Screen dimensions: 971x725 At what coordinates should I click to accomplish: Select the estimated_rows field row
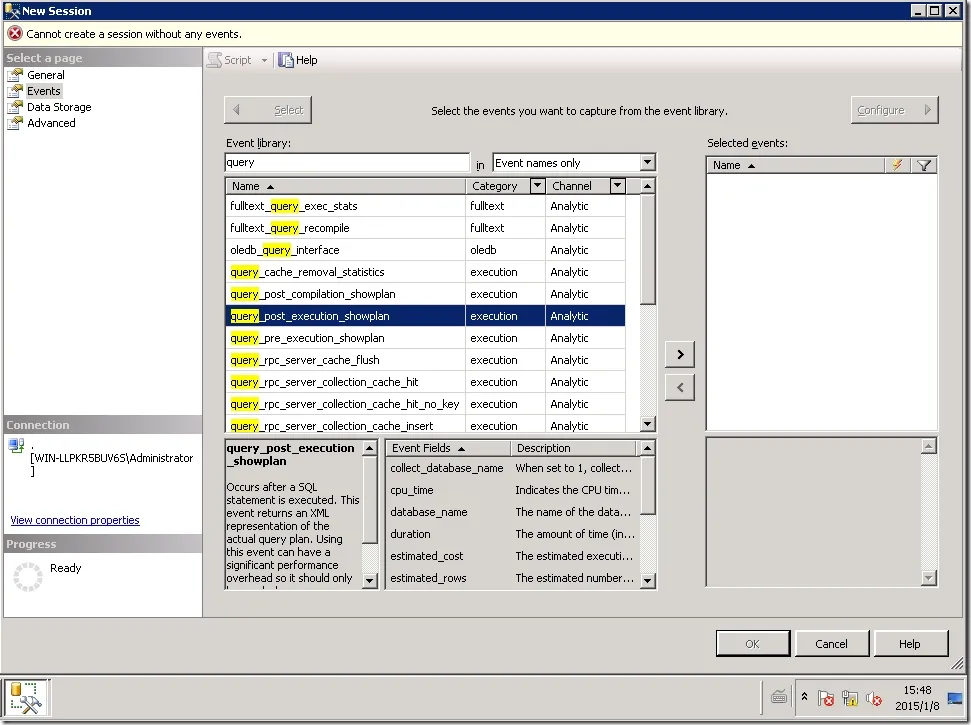click(512, 578)
